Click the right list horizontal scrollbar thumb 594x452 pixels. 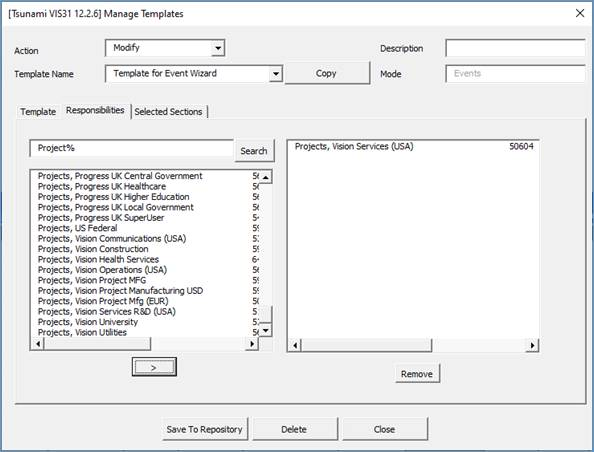click(x=366, y=345)
